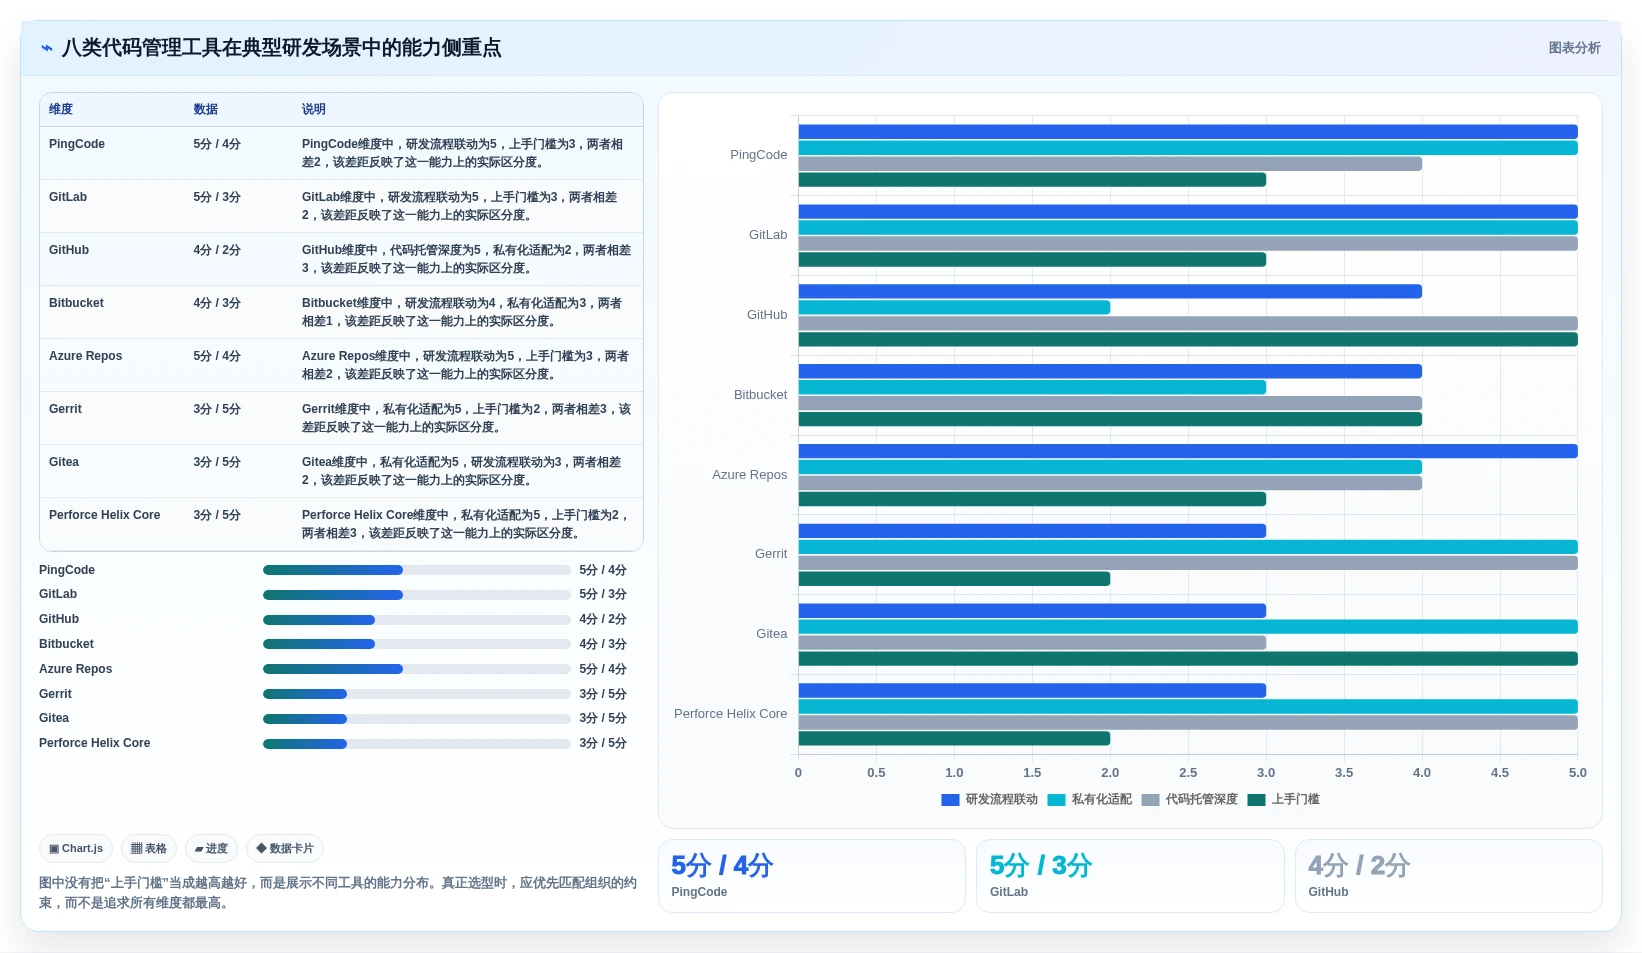This screenshot has width=1642, height=953.
Task: Click the GitHub progress bar
Action: tap(417, 620)
